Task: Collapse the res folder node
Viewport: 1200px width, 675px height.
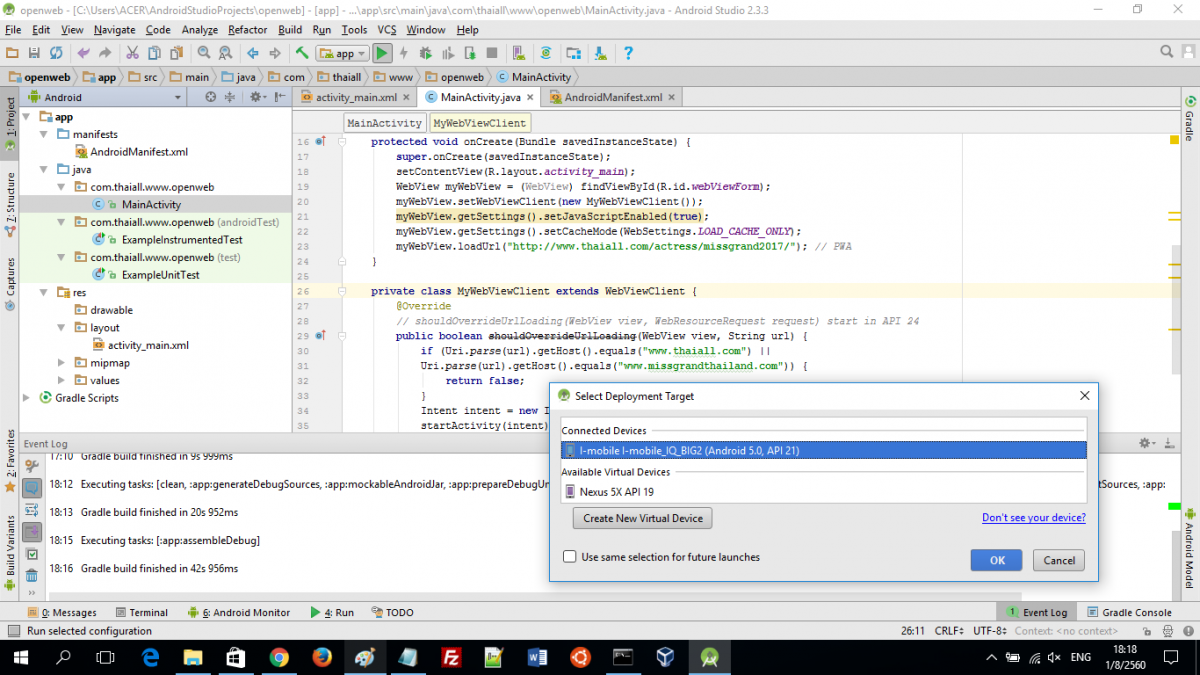Action: 45,292
